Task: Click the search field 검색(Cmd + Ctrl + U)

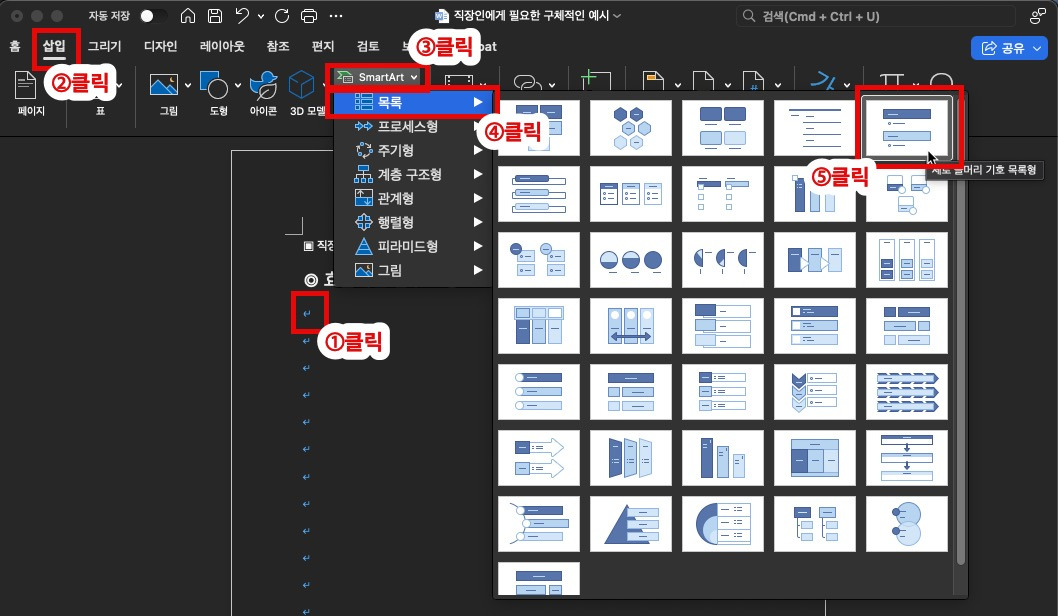Action: (x=876, y=16)
